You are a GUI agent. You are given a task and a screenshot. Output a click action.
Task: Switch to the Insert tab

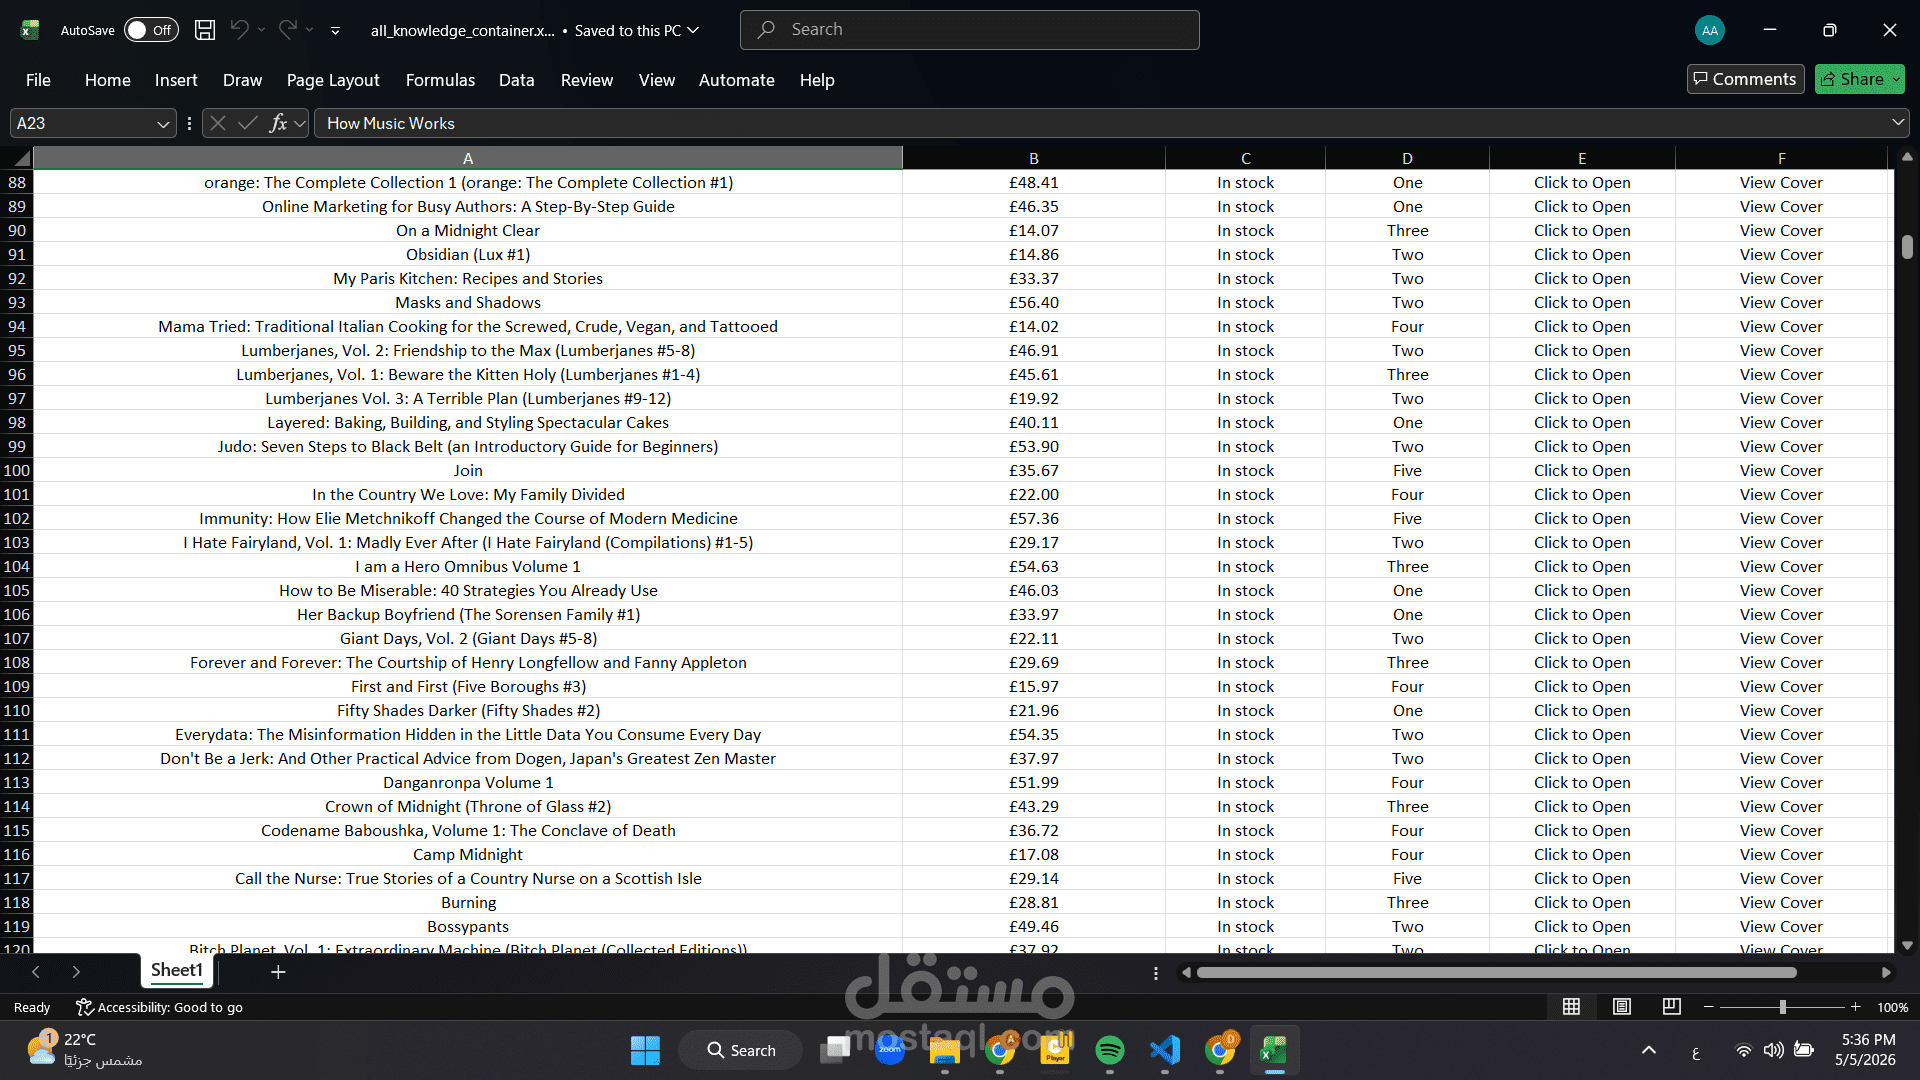click(176, 80)
